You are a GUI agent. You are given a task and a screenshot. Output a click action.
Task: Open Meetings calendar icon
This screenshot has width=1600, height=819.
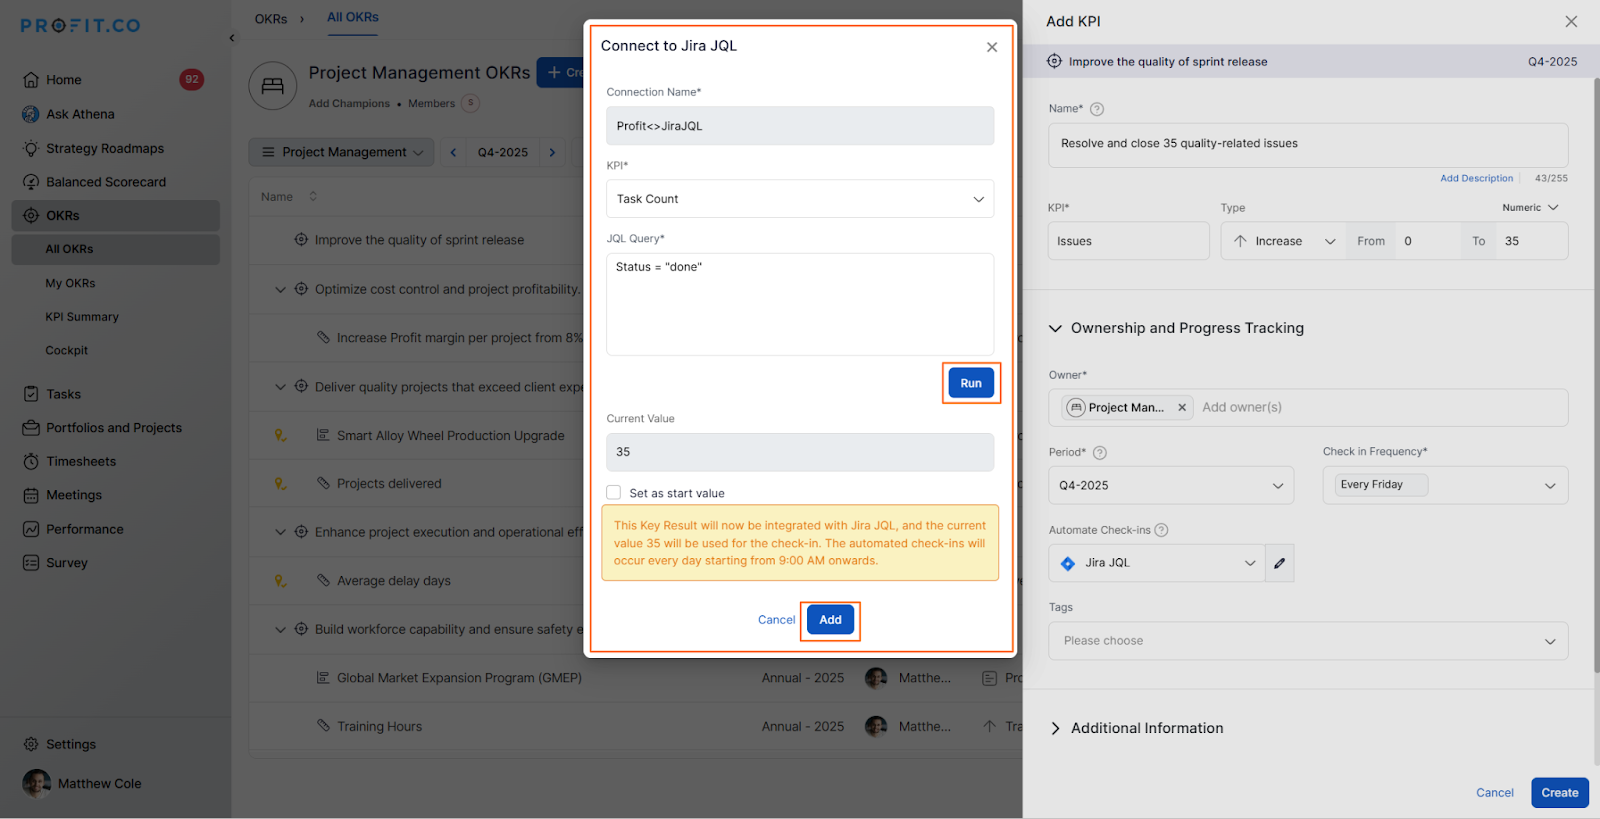(31, 495)
